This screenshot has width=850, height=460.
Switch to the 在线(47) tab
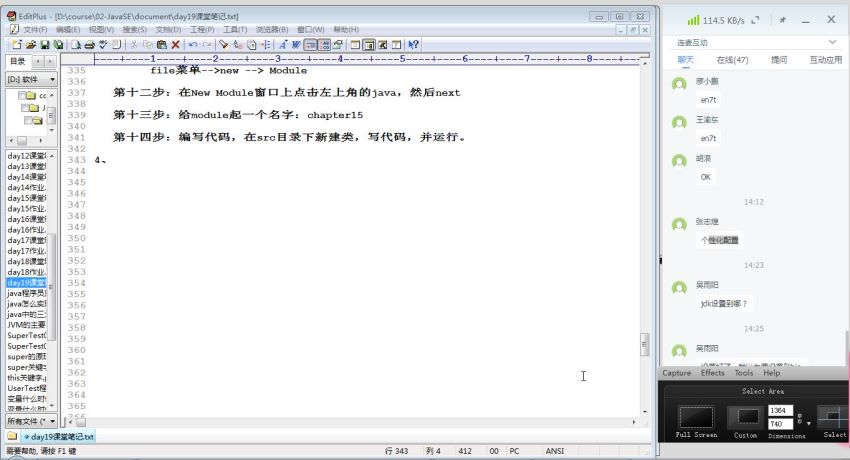coord(732,60)
